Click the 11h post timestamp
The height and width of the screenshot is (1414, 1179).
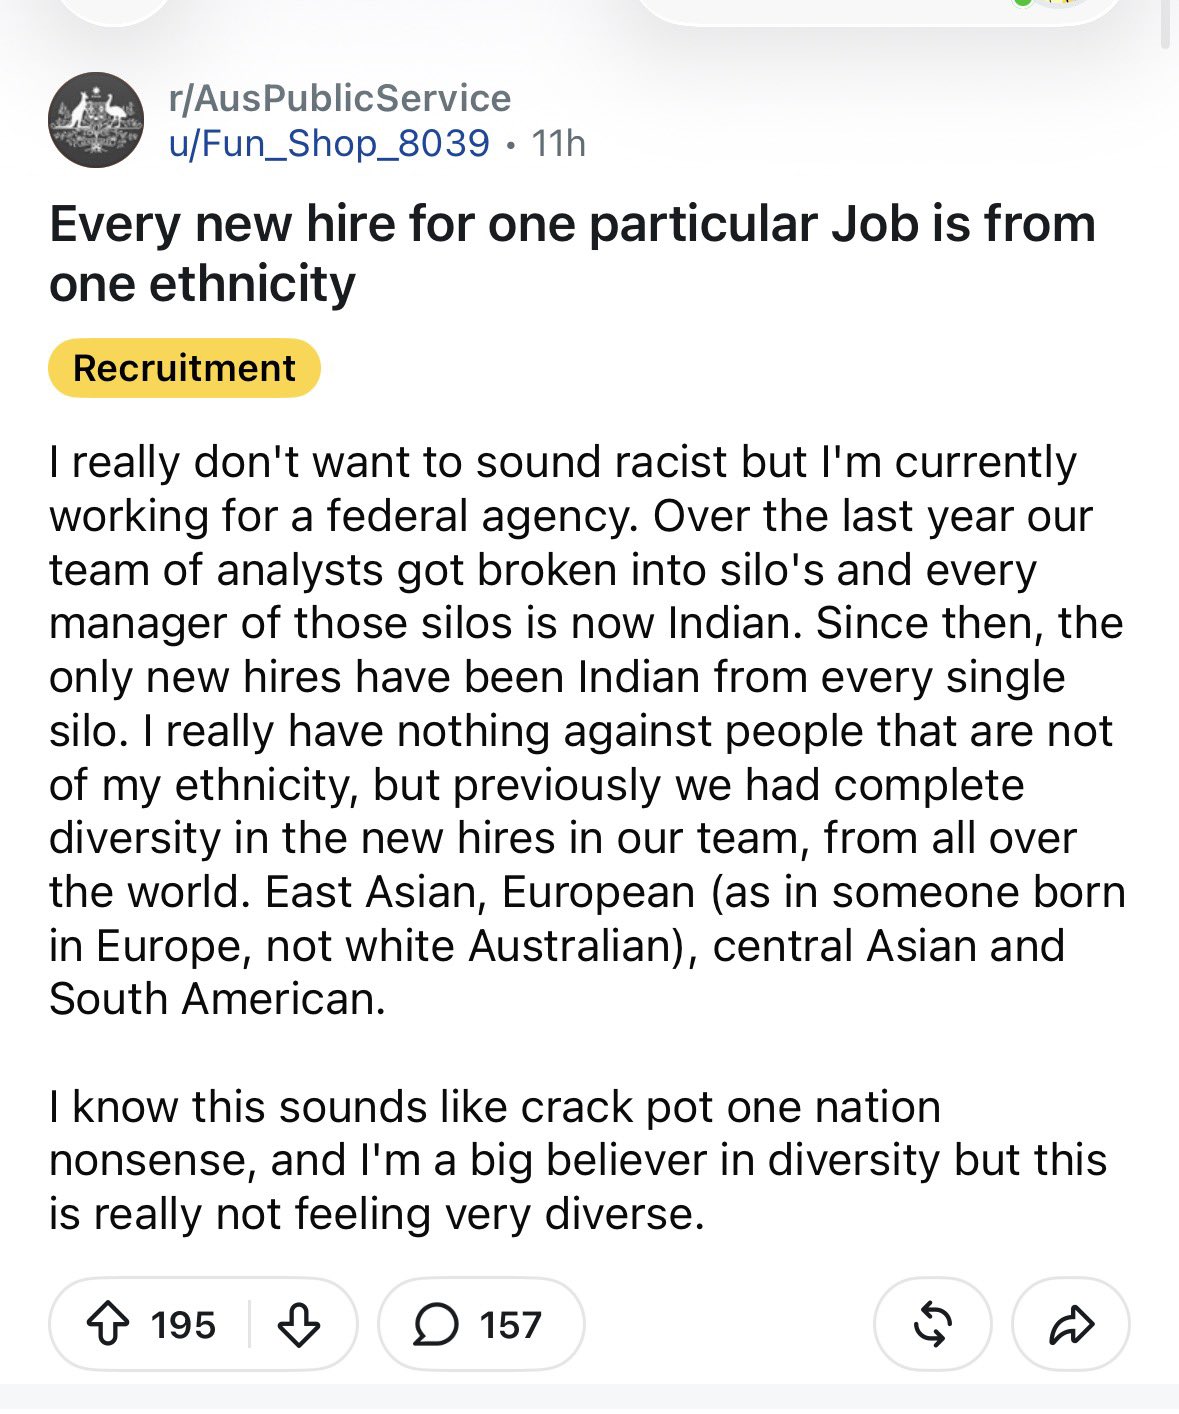559,143
